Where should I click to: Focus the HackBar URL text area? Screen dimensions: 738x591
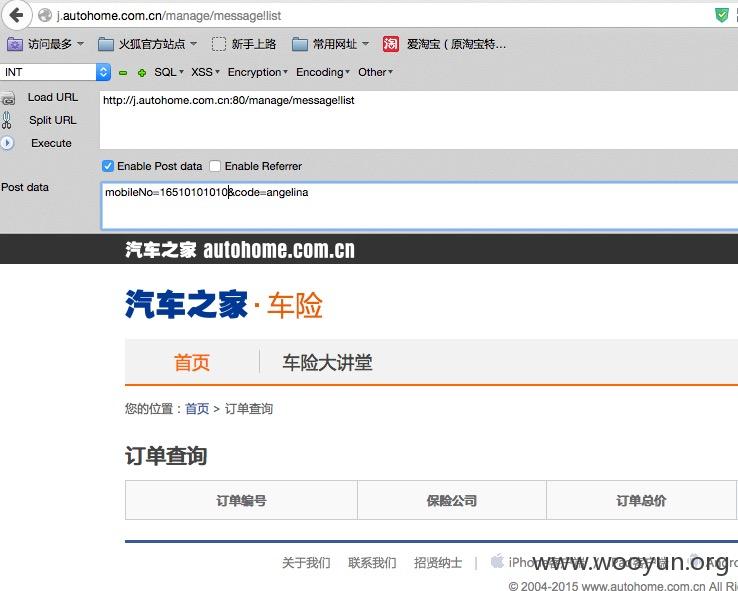pyautogui.click(x=418, y=120)
